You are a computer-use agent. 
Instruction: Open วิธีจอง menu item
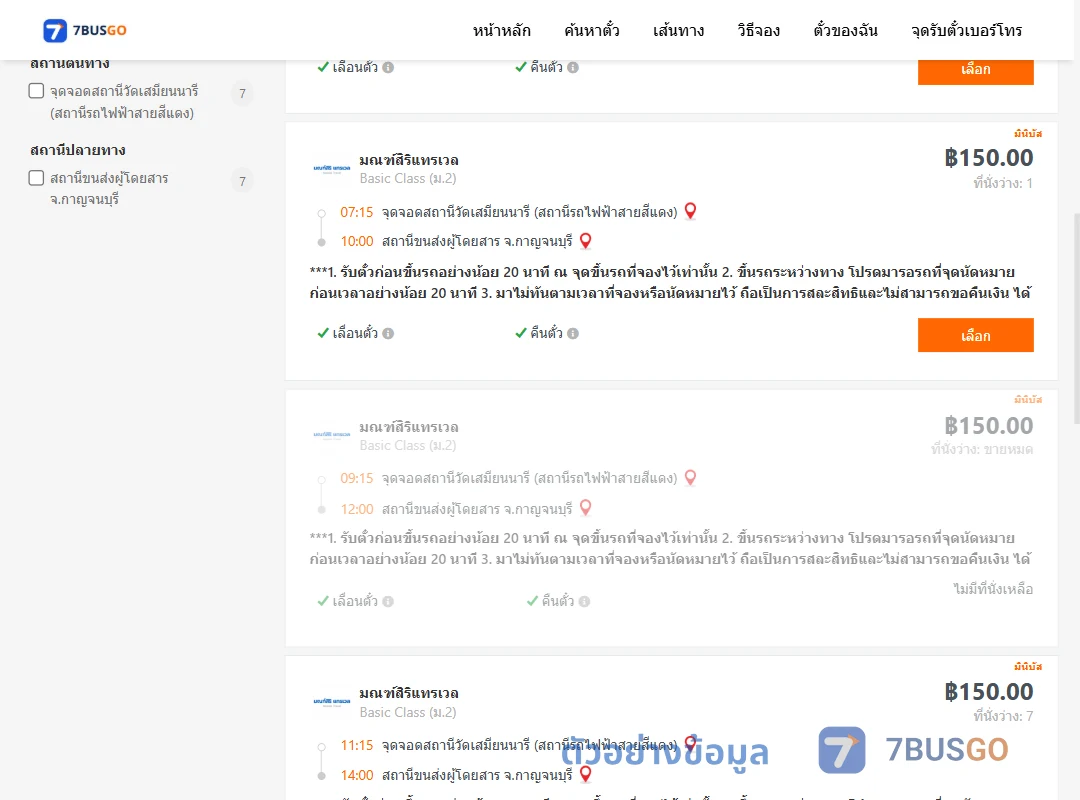click(x=758, y=31)
